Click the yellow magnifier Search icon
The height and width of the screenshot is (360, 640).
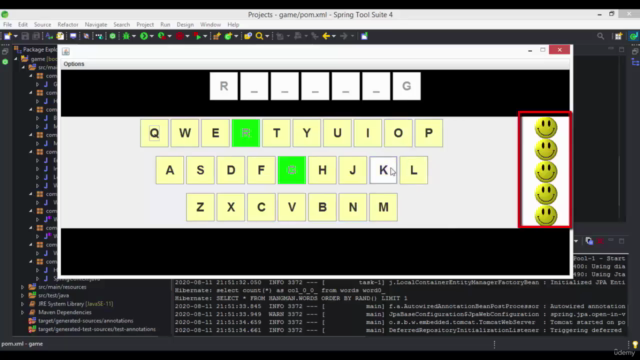(259, 36)
